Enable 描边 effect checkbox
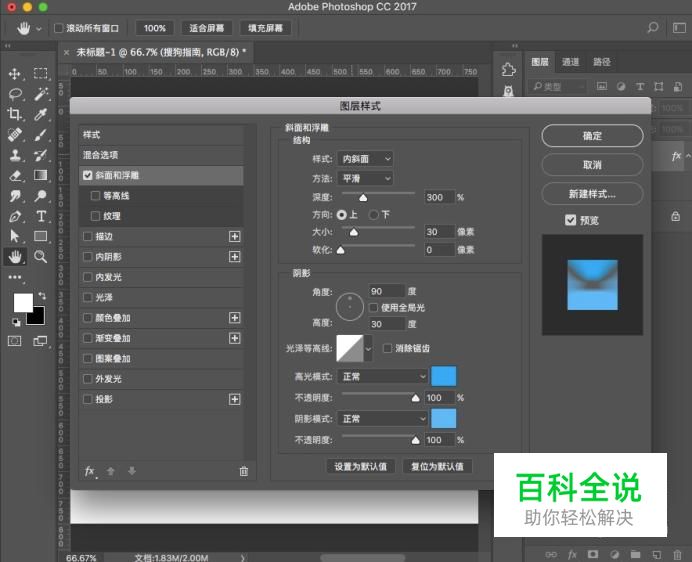This screenshot has height=562, width=692. [x=87, y=236]
